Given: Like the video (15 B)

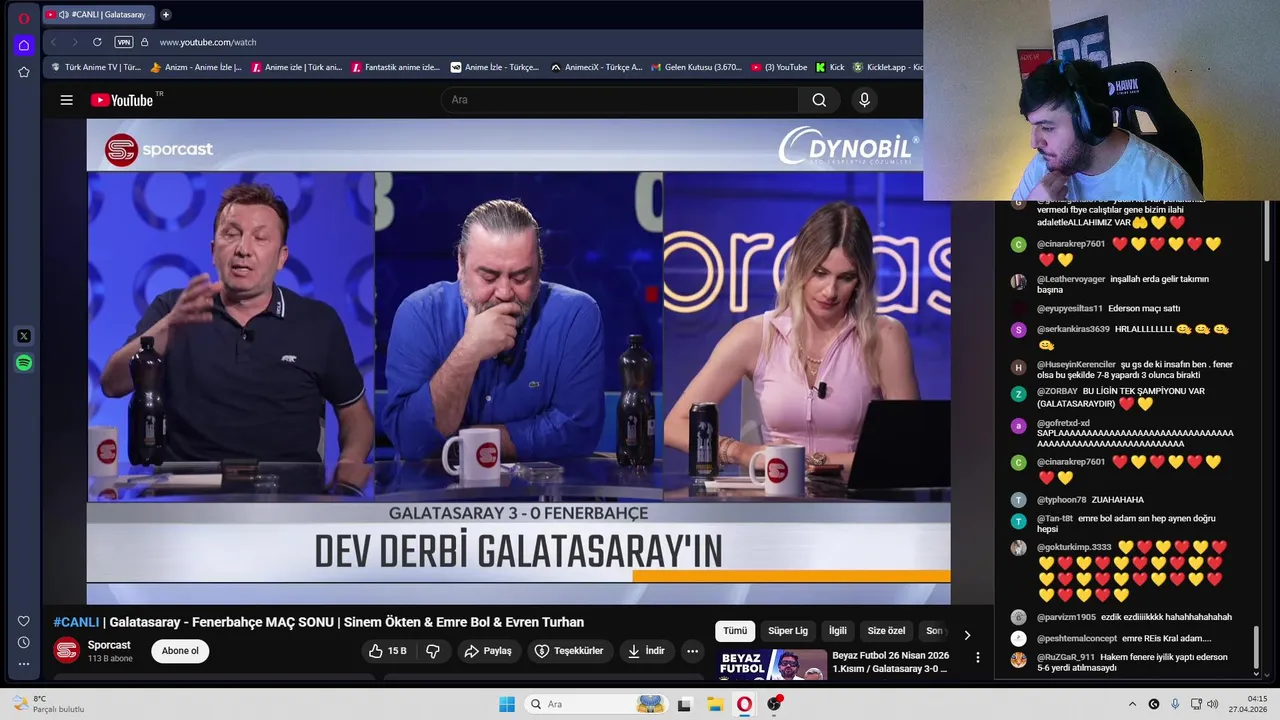Looking at the screenshot, I should 387,651.
